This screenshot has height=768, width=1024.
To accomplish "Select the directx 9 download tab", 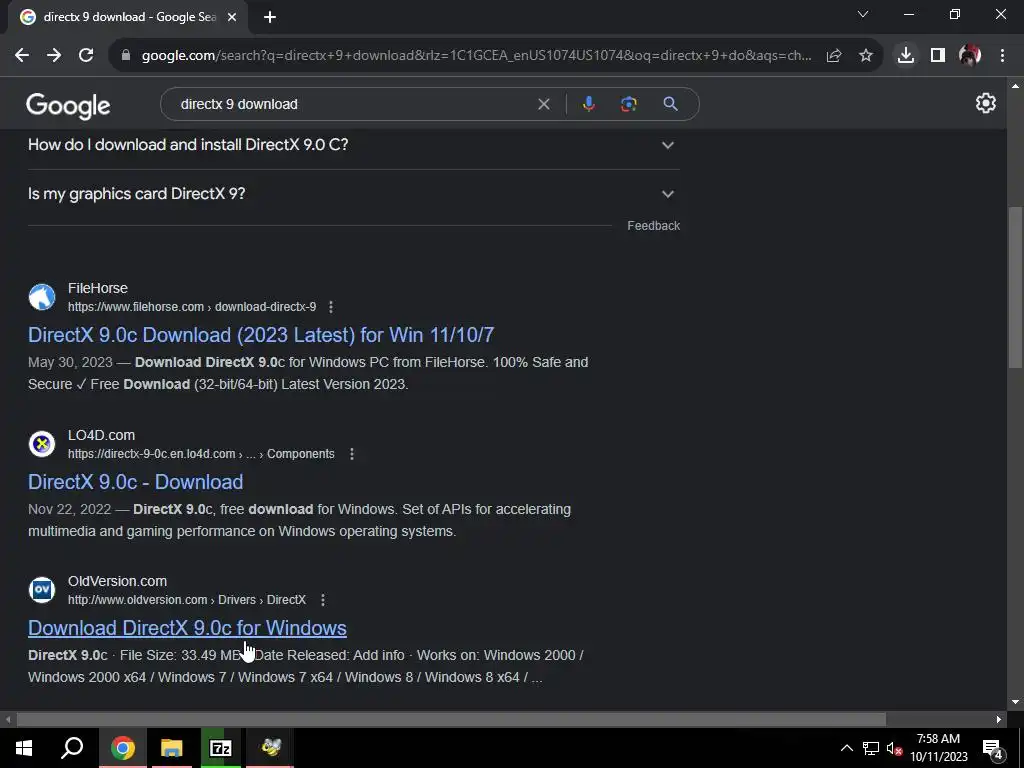I will [x=128, y=17].
